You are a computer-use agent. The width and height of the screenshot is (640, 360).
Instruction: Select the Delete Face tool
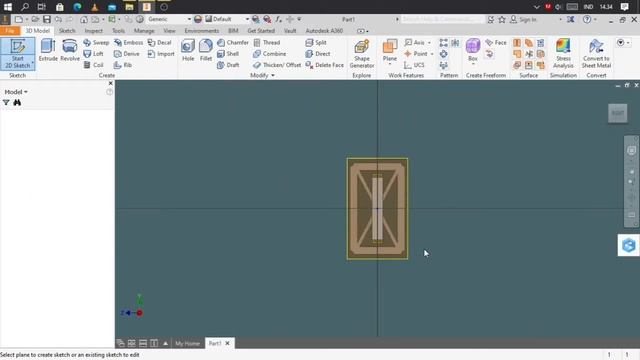click(324, 65)
